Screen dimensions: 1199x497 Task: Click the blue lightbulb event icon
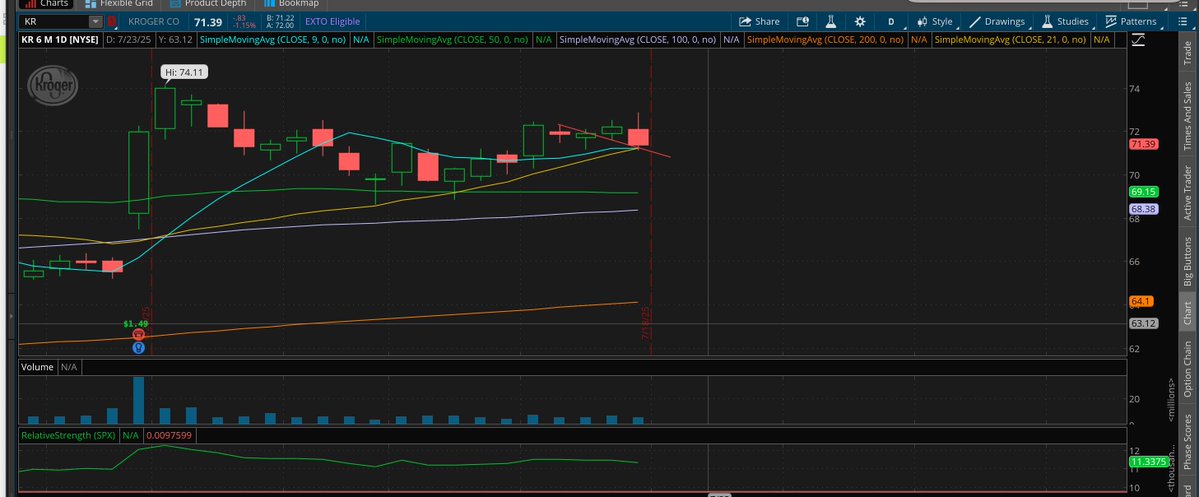pyautogui.click(x=138, y=348)
